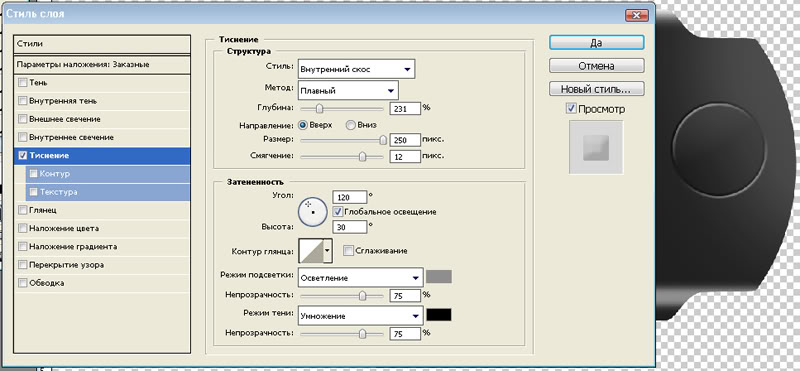This screenshot has width=800, height=371.
Task: Enable the Сглаживание checkbox
Action: click(349, 251)
